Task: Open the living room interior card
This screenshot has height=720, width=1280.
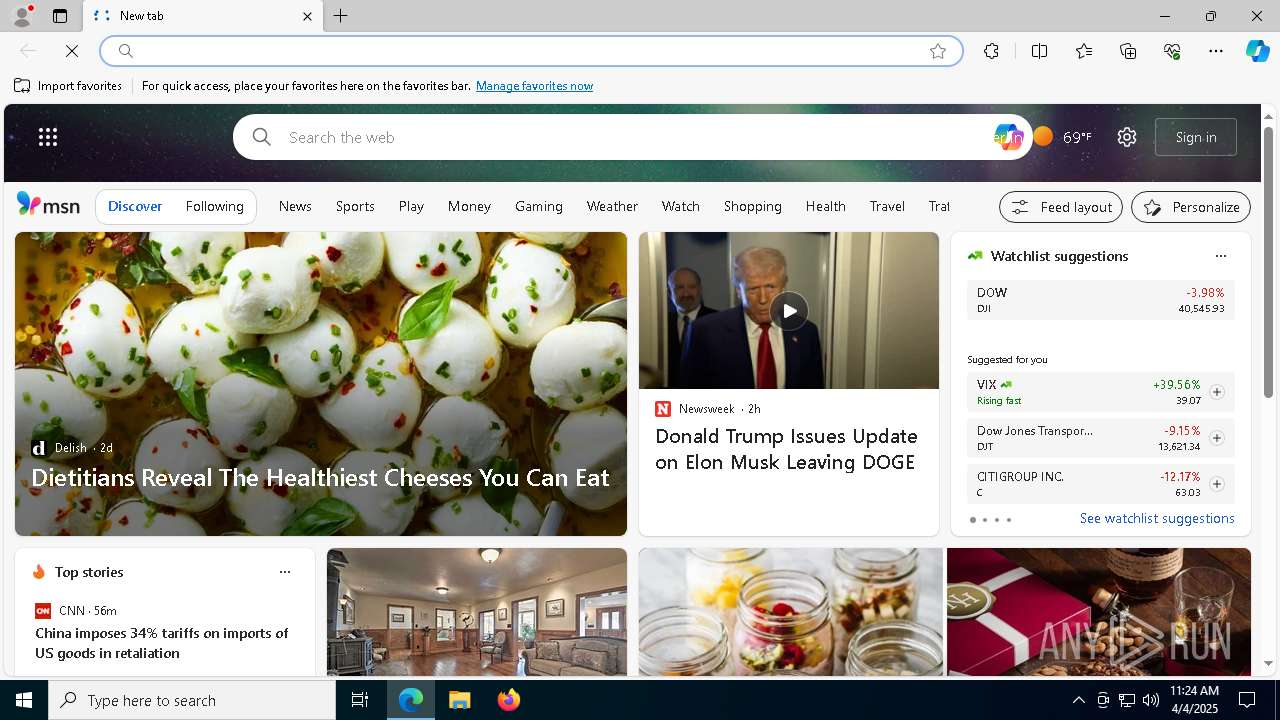Action: coord(477,612)
